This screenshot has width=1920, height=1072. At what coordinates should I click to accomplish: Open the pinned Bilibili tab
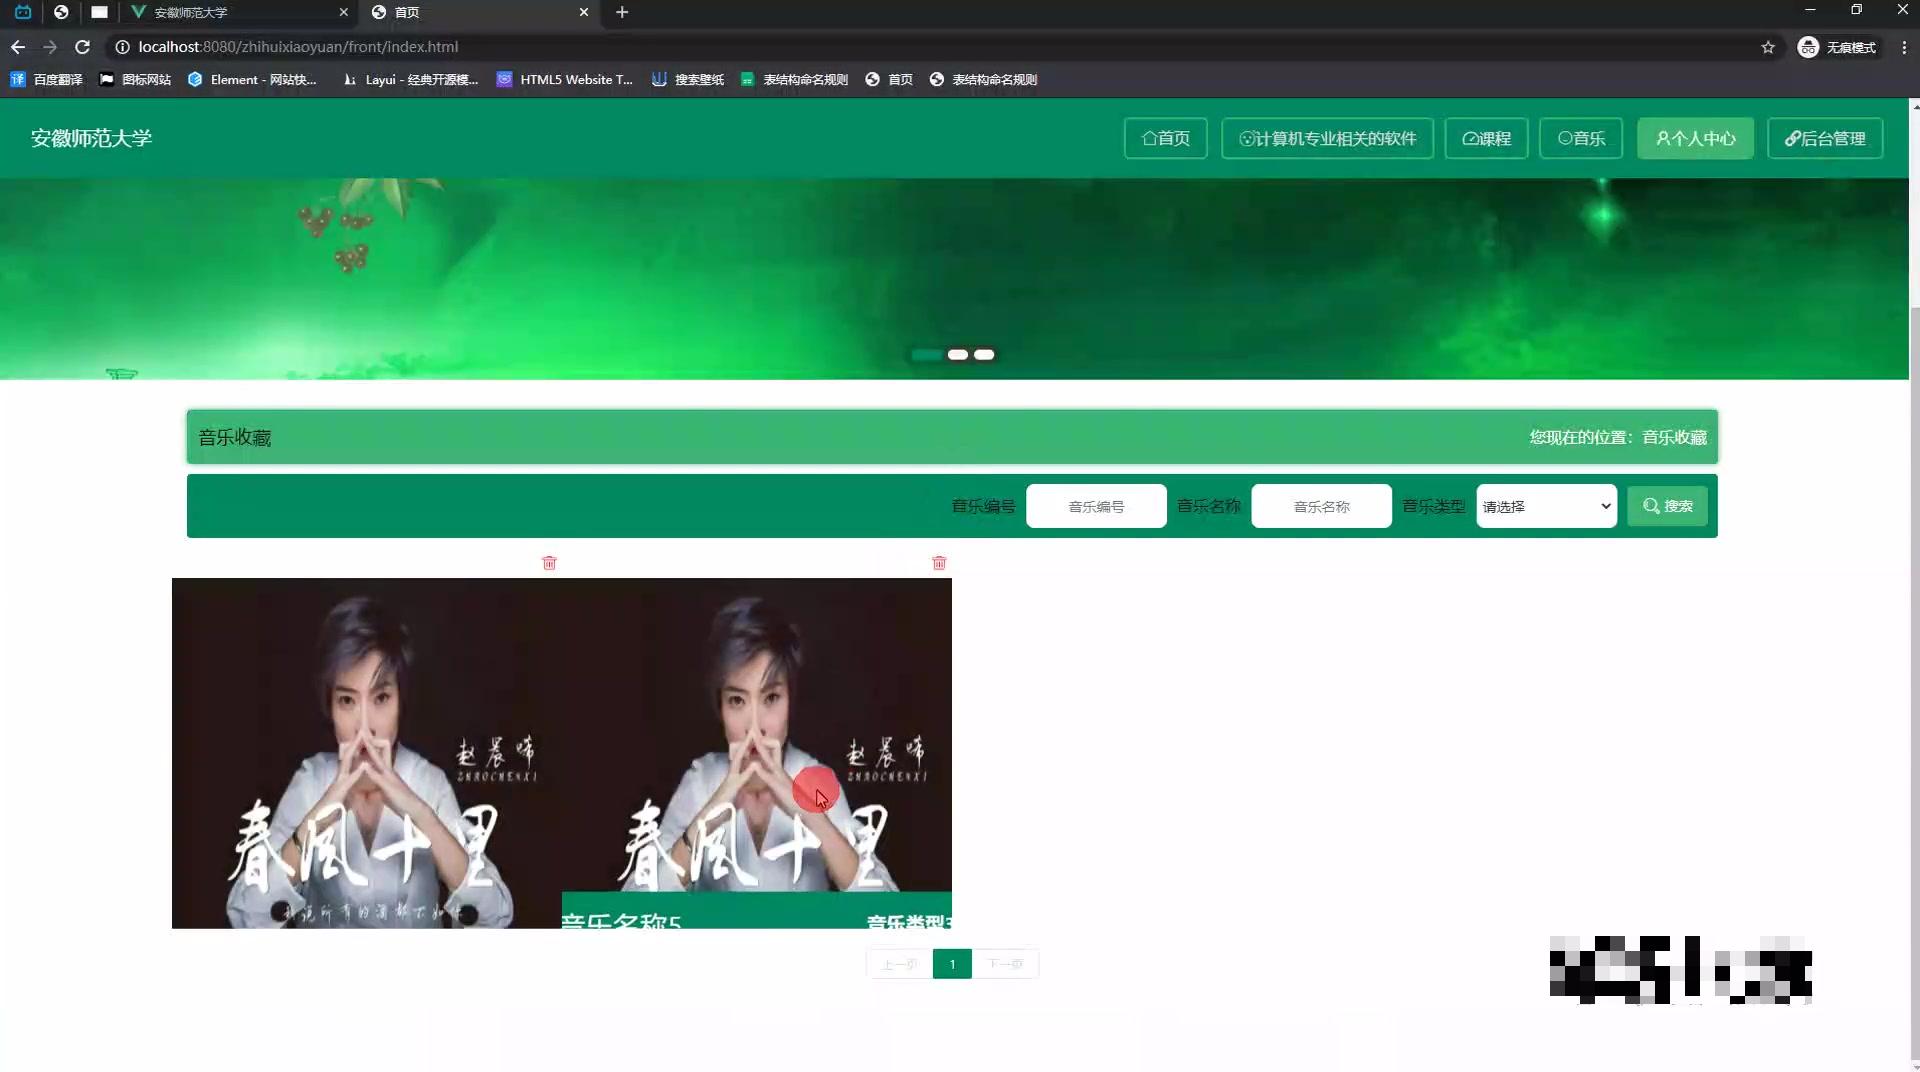click(x=23, y=12)
